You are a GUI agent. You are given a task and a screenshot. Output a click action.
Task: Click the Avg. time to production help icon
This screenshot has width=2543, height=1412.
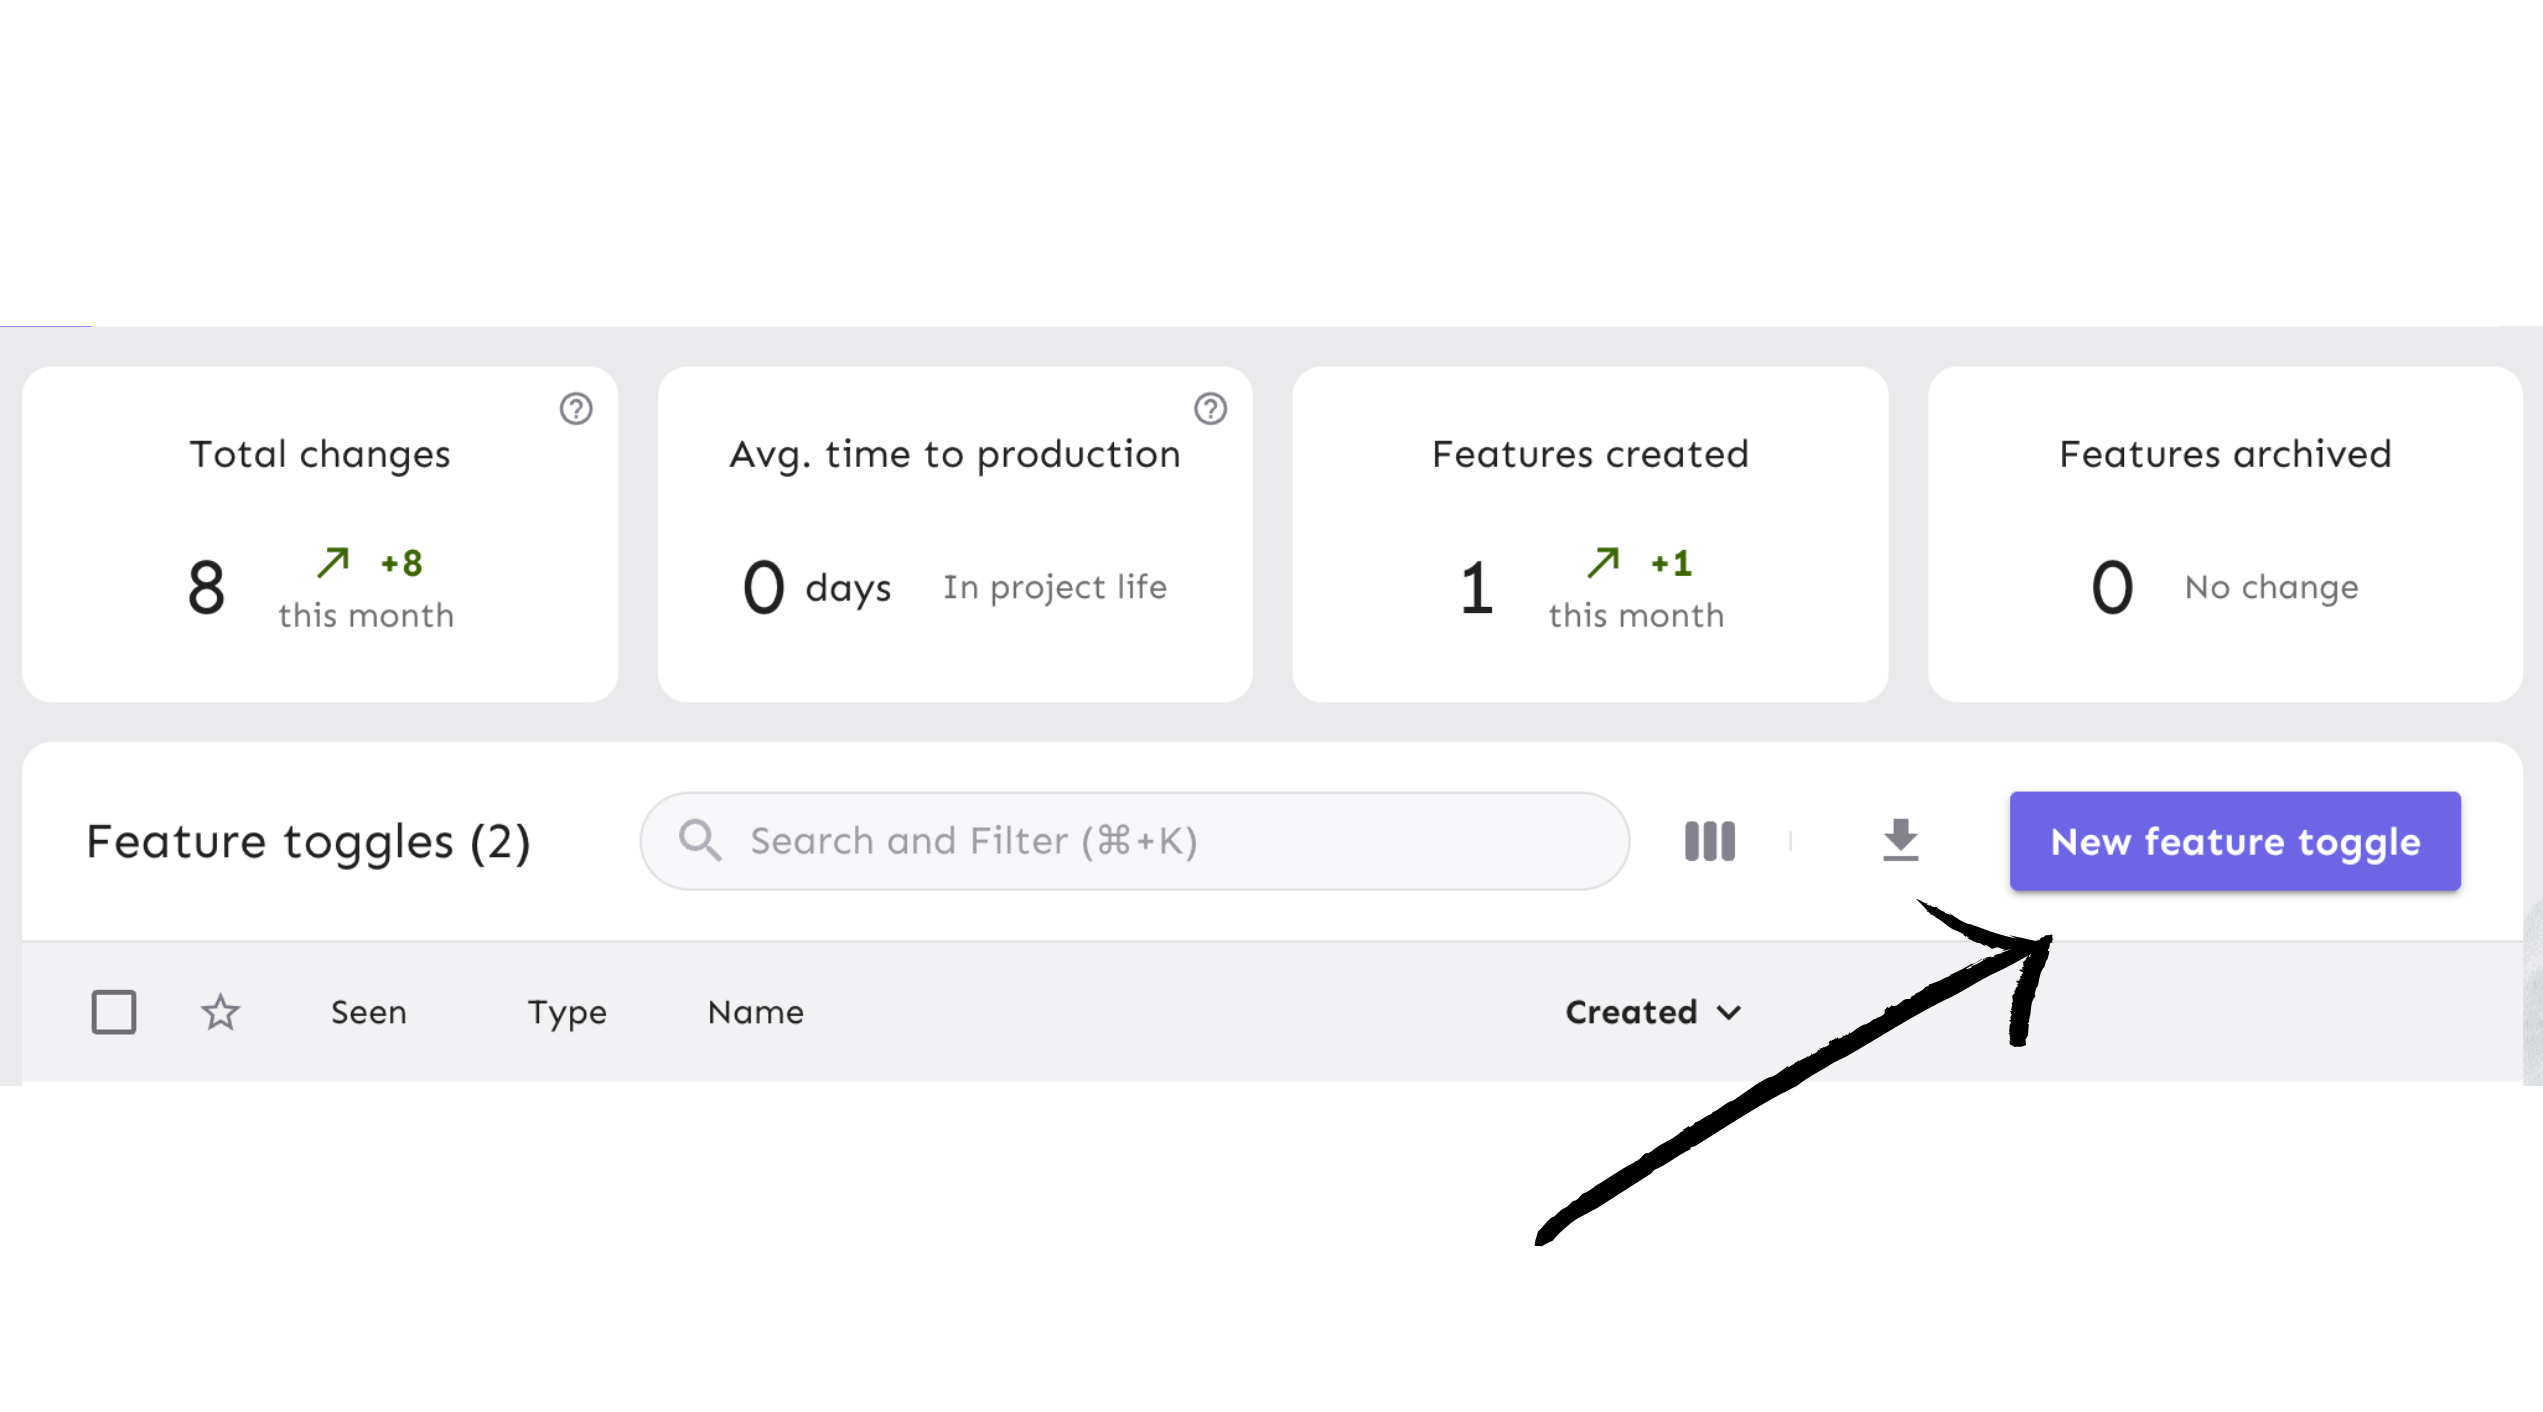(x=1210, y=407)
